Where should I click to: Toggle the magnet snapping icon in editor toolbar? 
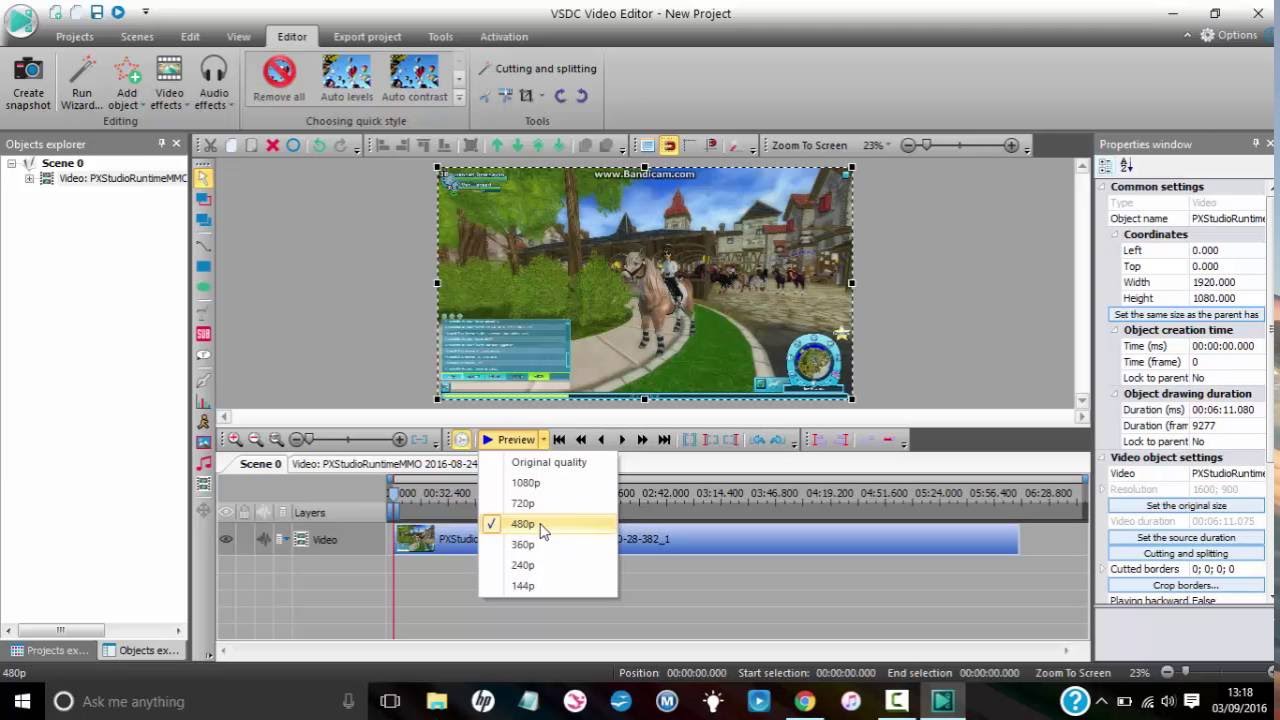click(669, 145)
